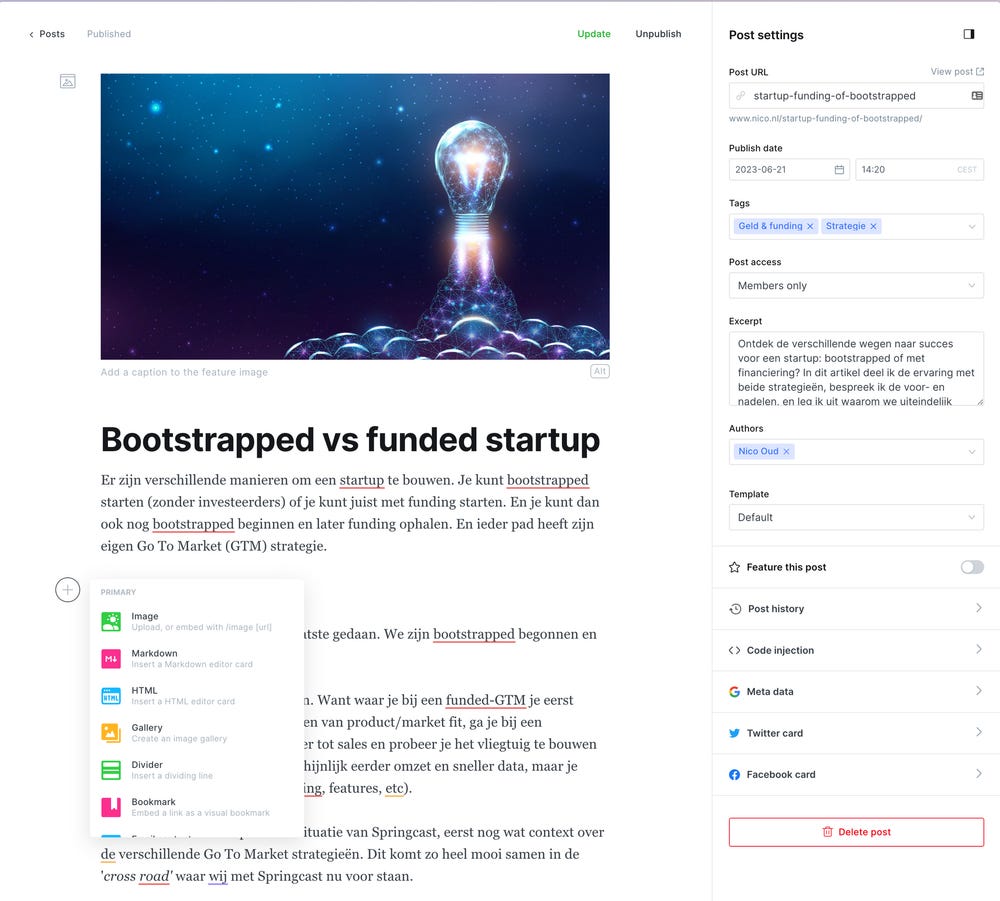Image resolution: width=1000 pixels, height=901 pixels.
Task: Click the publish time 14:20 field
Action: tap(919, 170)
